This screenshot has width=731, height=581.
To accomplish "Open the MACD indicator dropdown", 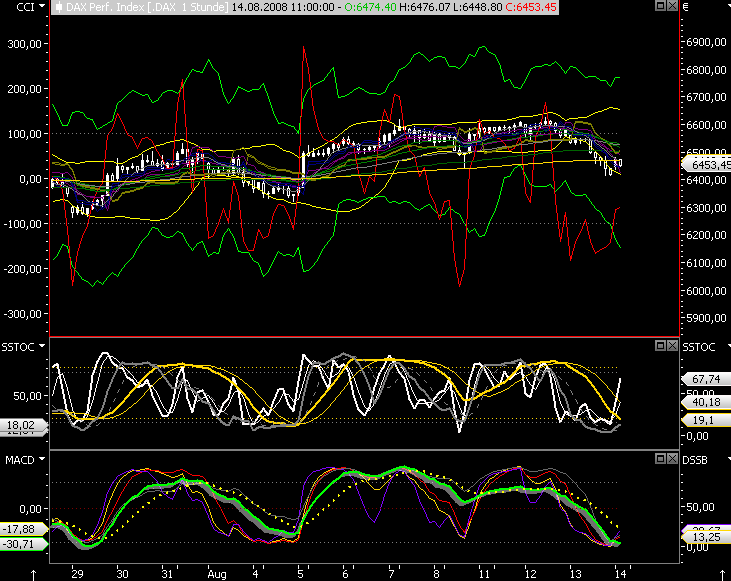I will [x=42, y=459].
